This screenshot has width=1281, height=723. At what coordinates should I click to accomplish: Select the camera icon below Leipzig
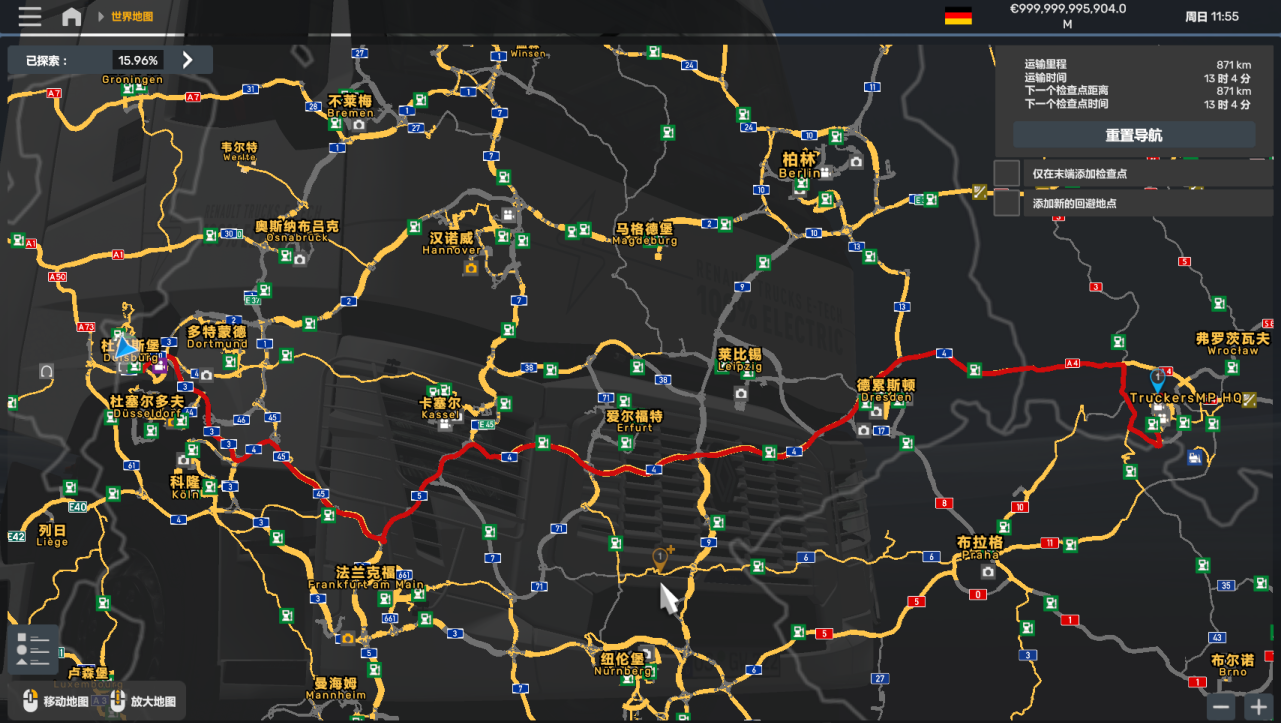click(x=741, y=393)
